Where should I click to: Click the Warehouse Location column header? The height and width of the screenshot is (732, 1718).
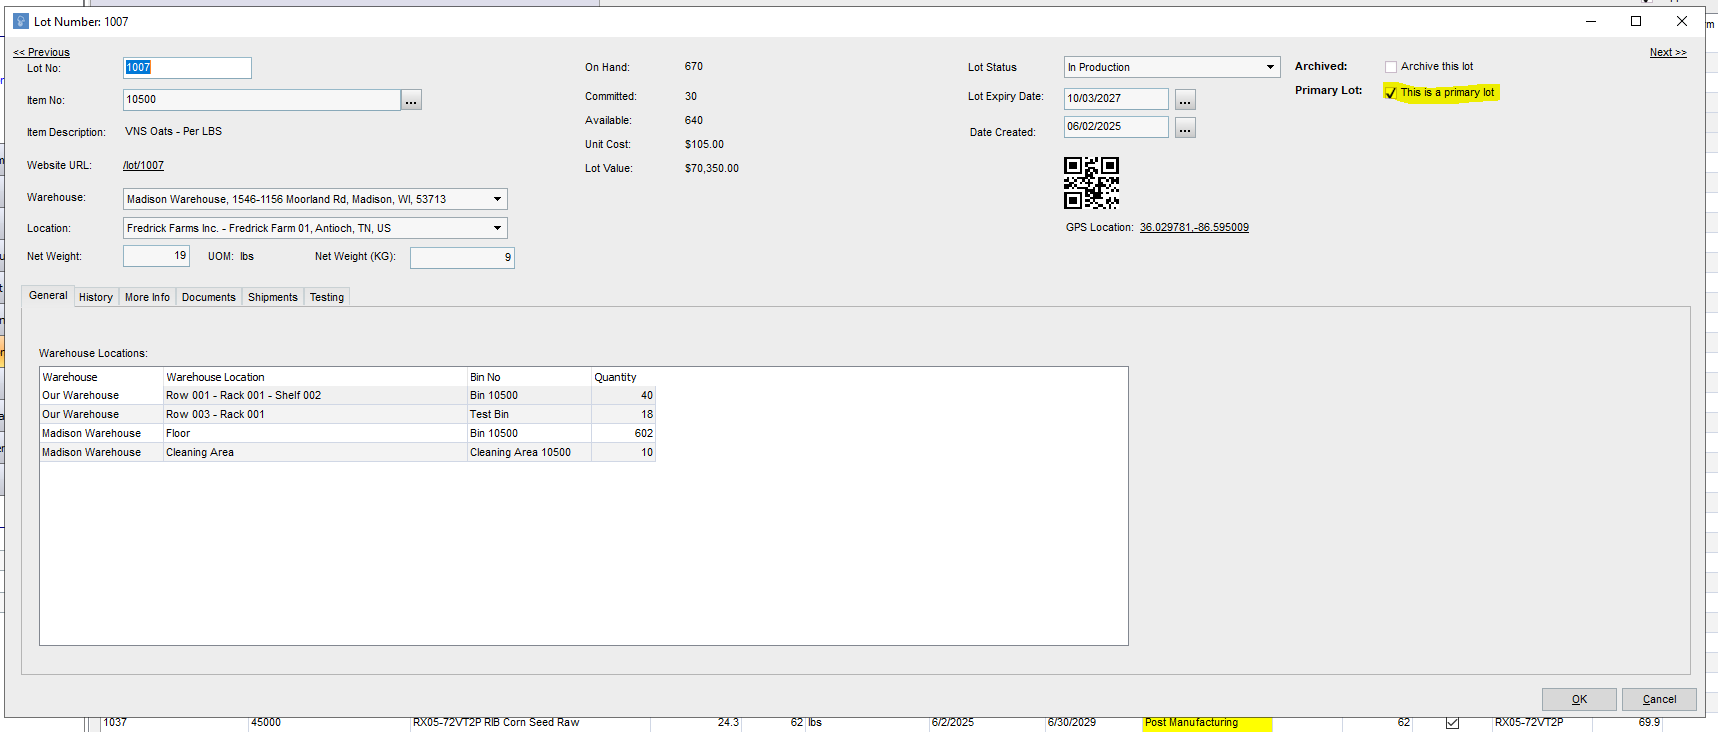(x=315, y=377)
